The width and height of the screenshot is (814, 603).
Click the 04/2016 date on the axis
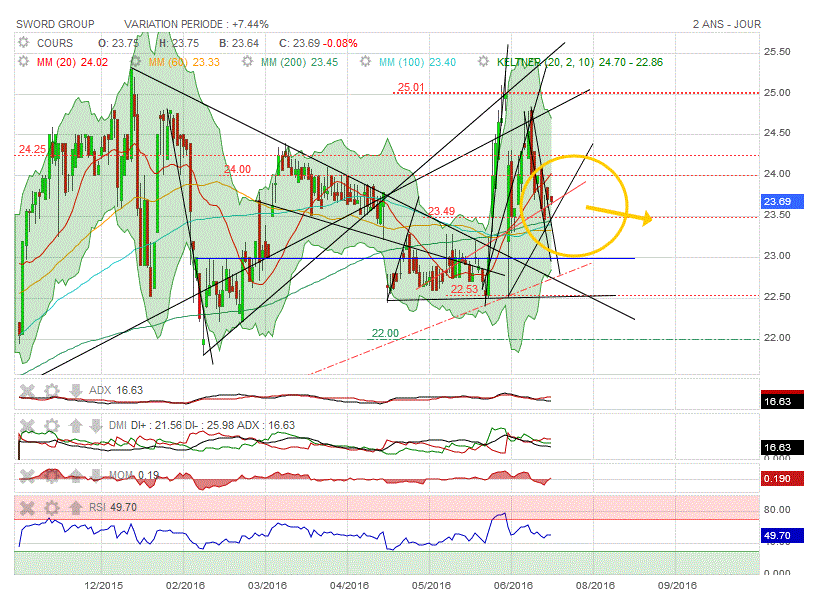(349, 586)
